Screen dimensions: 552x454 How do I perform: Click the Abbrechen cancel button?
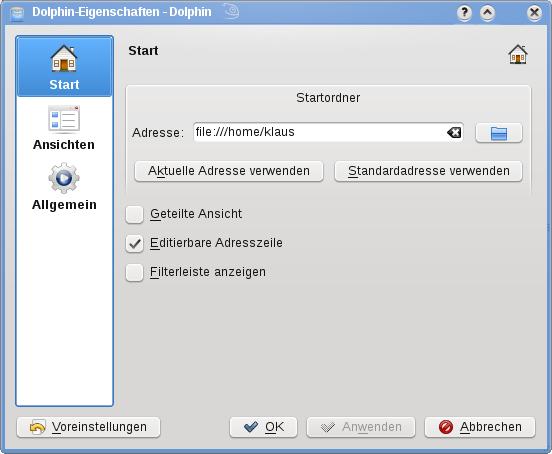[480, 427]
